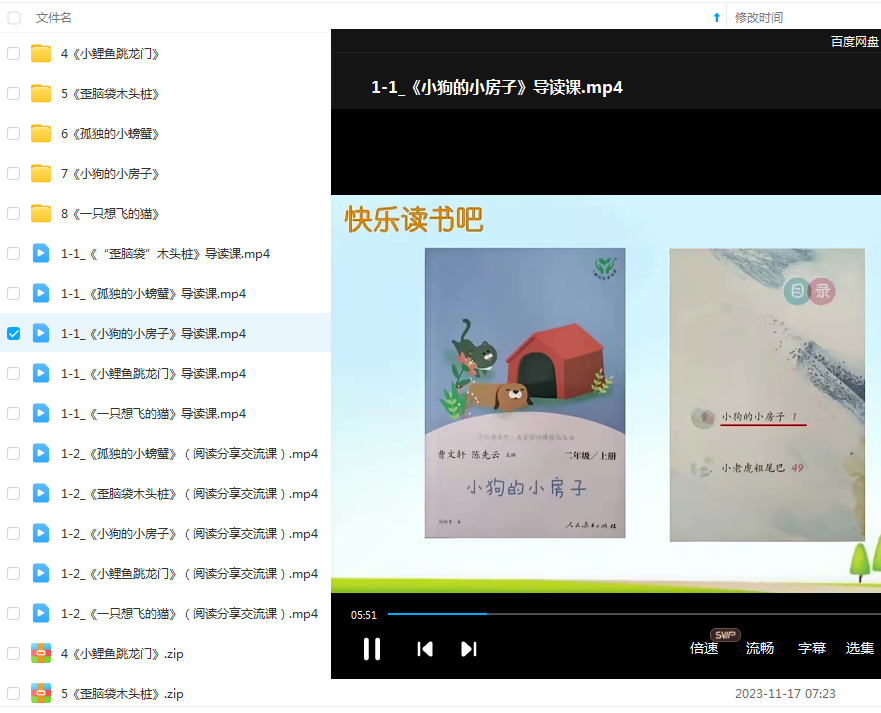Click video icon of 1-2_《歪脑袋木头桩》 sharing lesson
Screen dimensions: 881x713
tap(40, 493)
